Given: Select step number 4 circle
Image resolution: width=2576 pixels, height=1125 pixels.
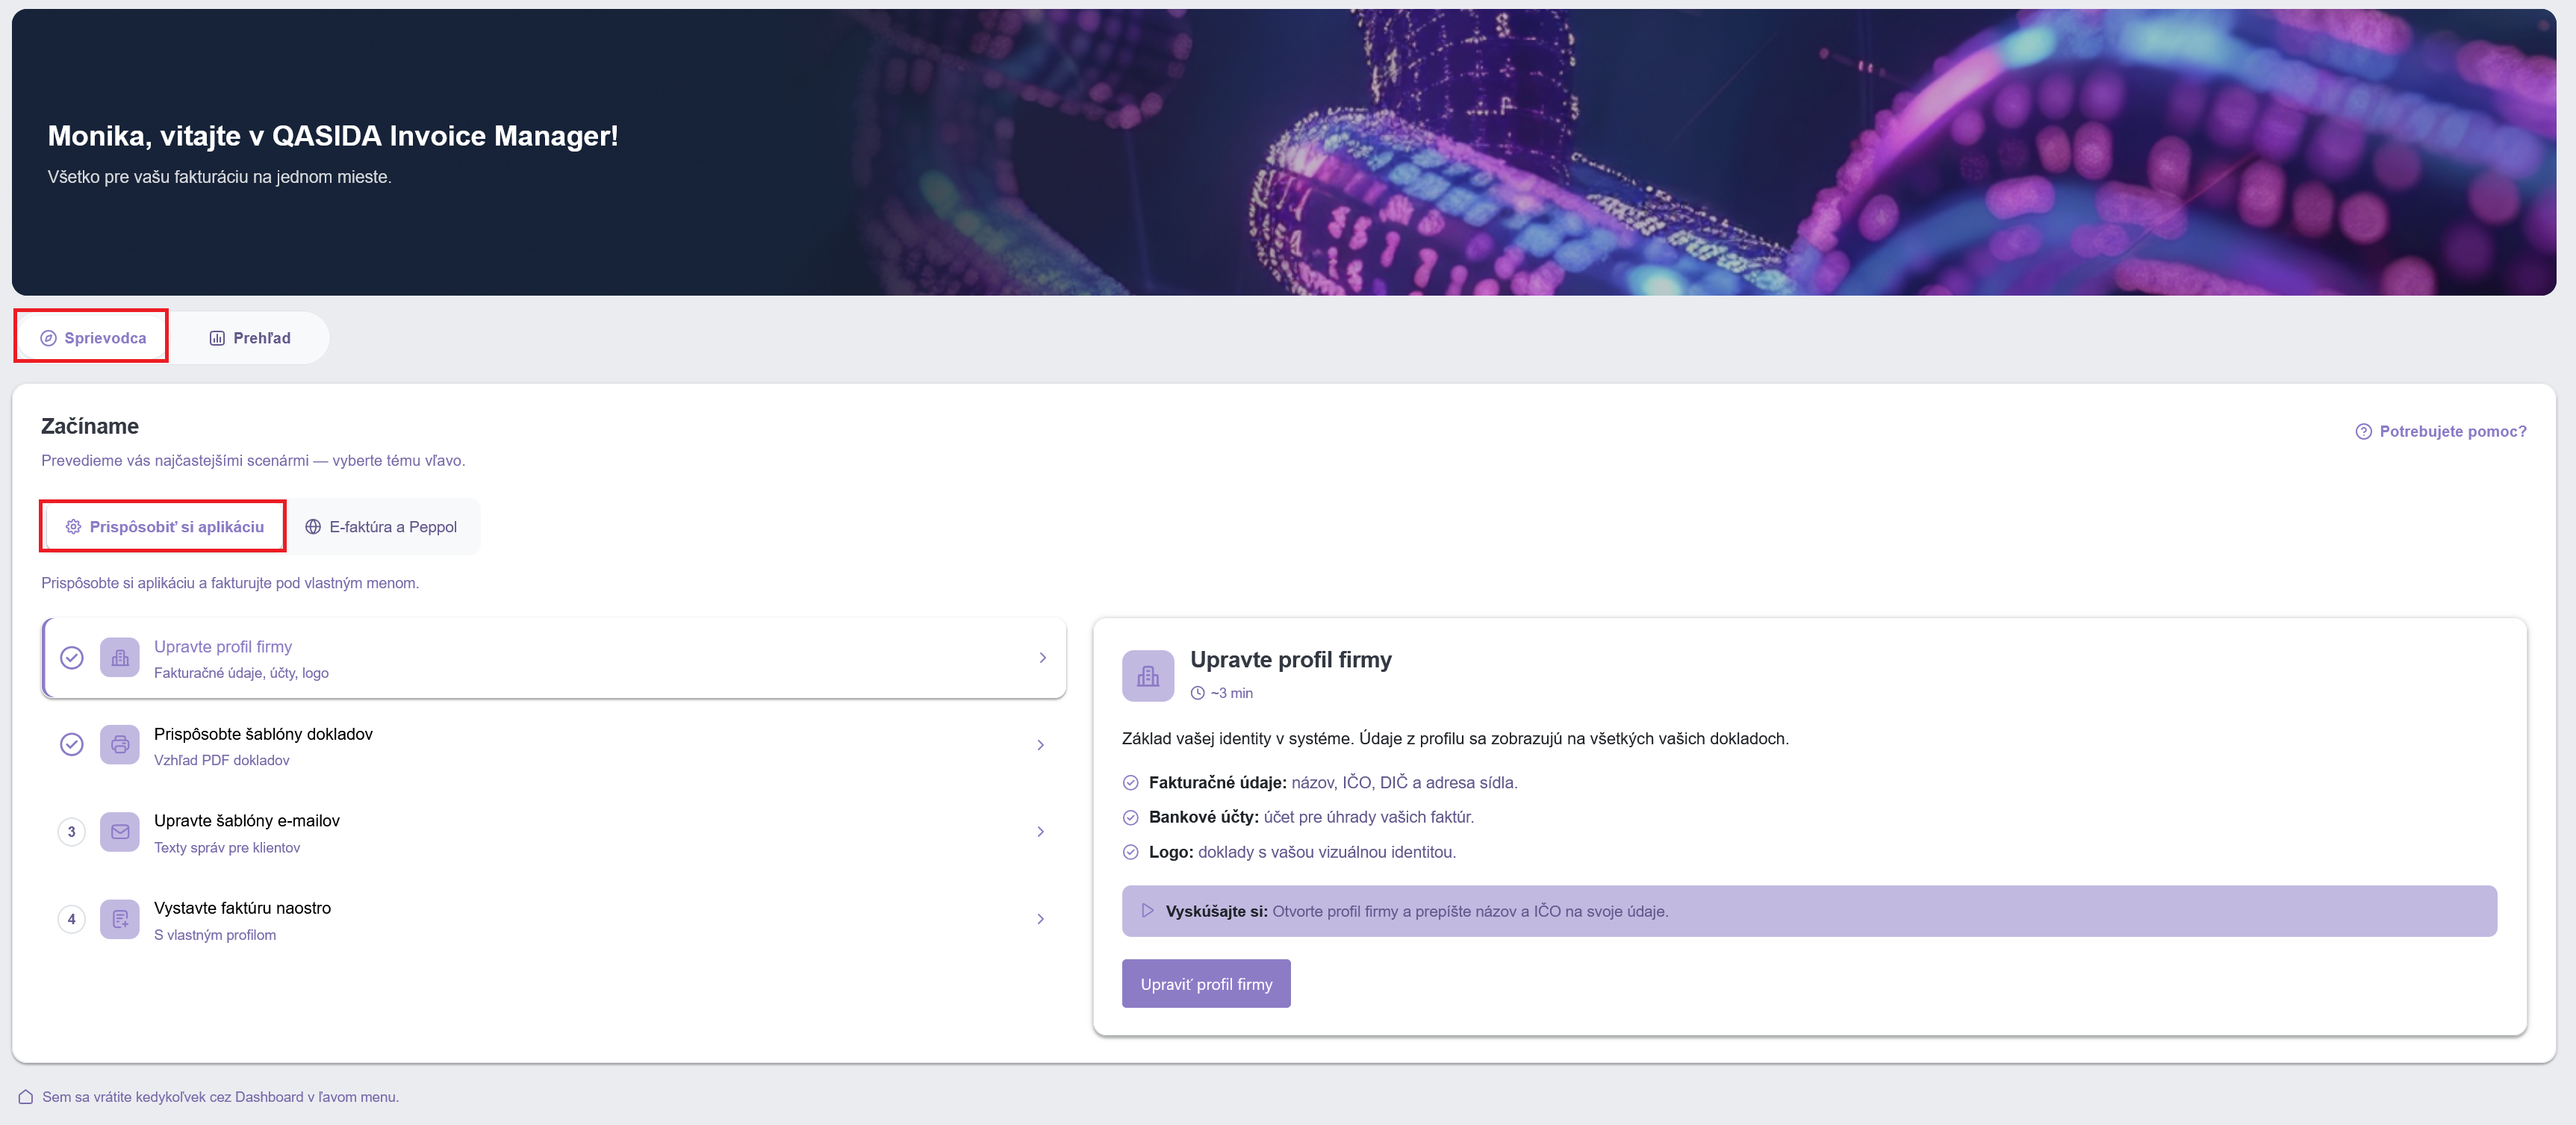Looking at the screenshot, I should (72, 919).
